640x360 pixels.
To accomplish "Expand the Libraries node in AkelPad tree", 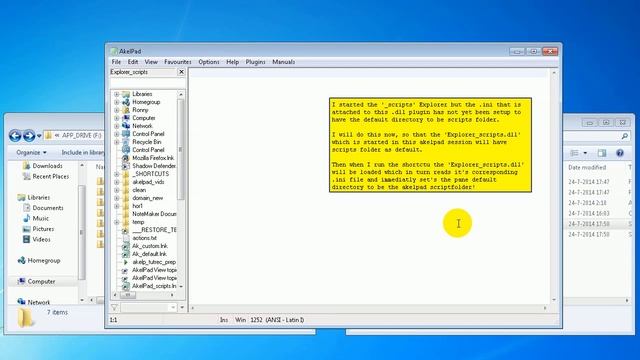I will [117, 94].
